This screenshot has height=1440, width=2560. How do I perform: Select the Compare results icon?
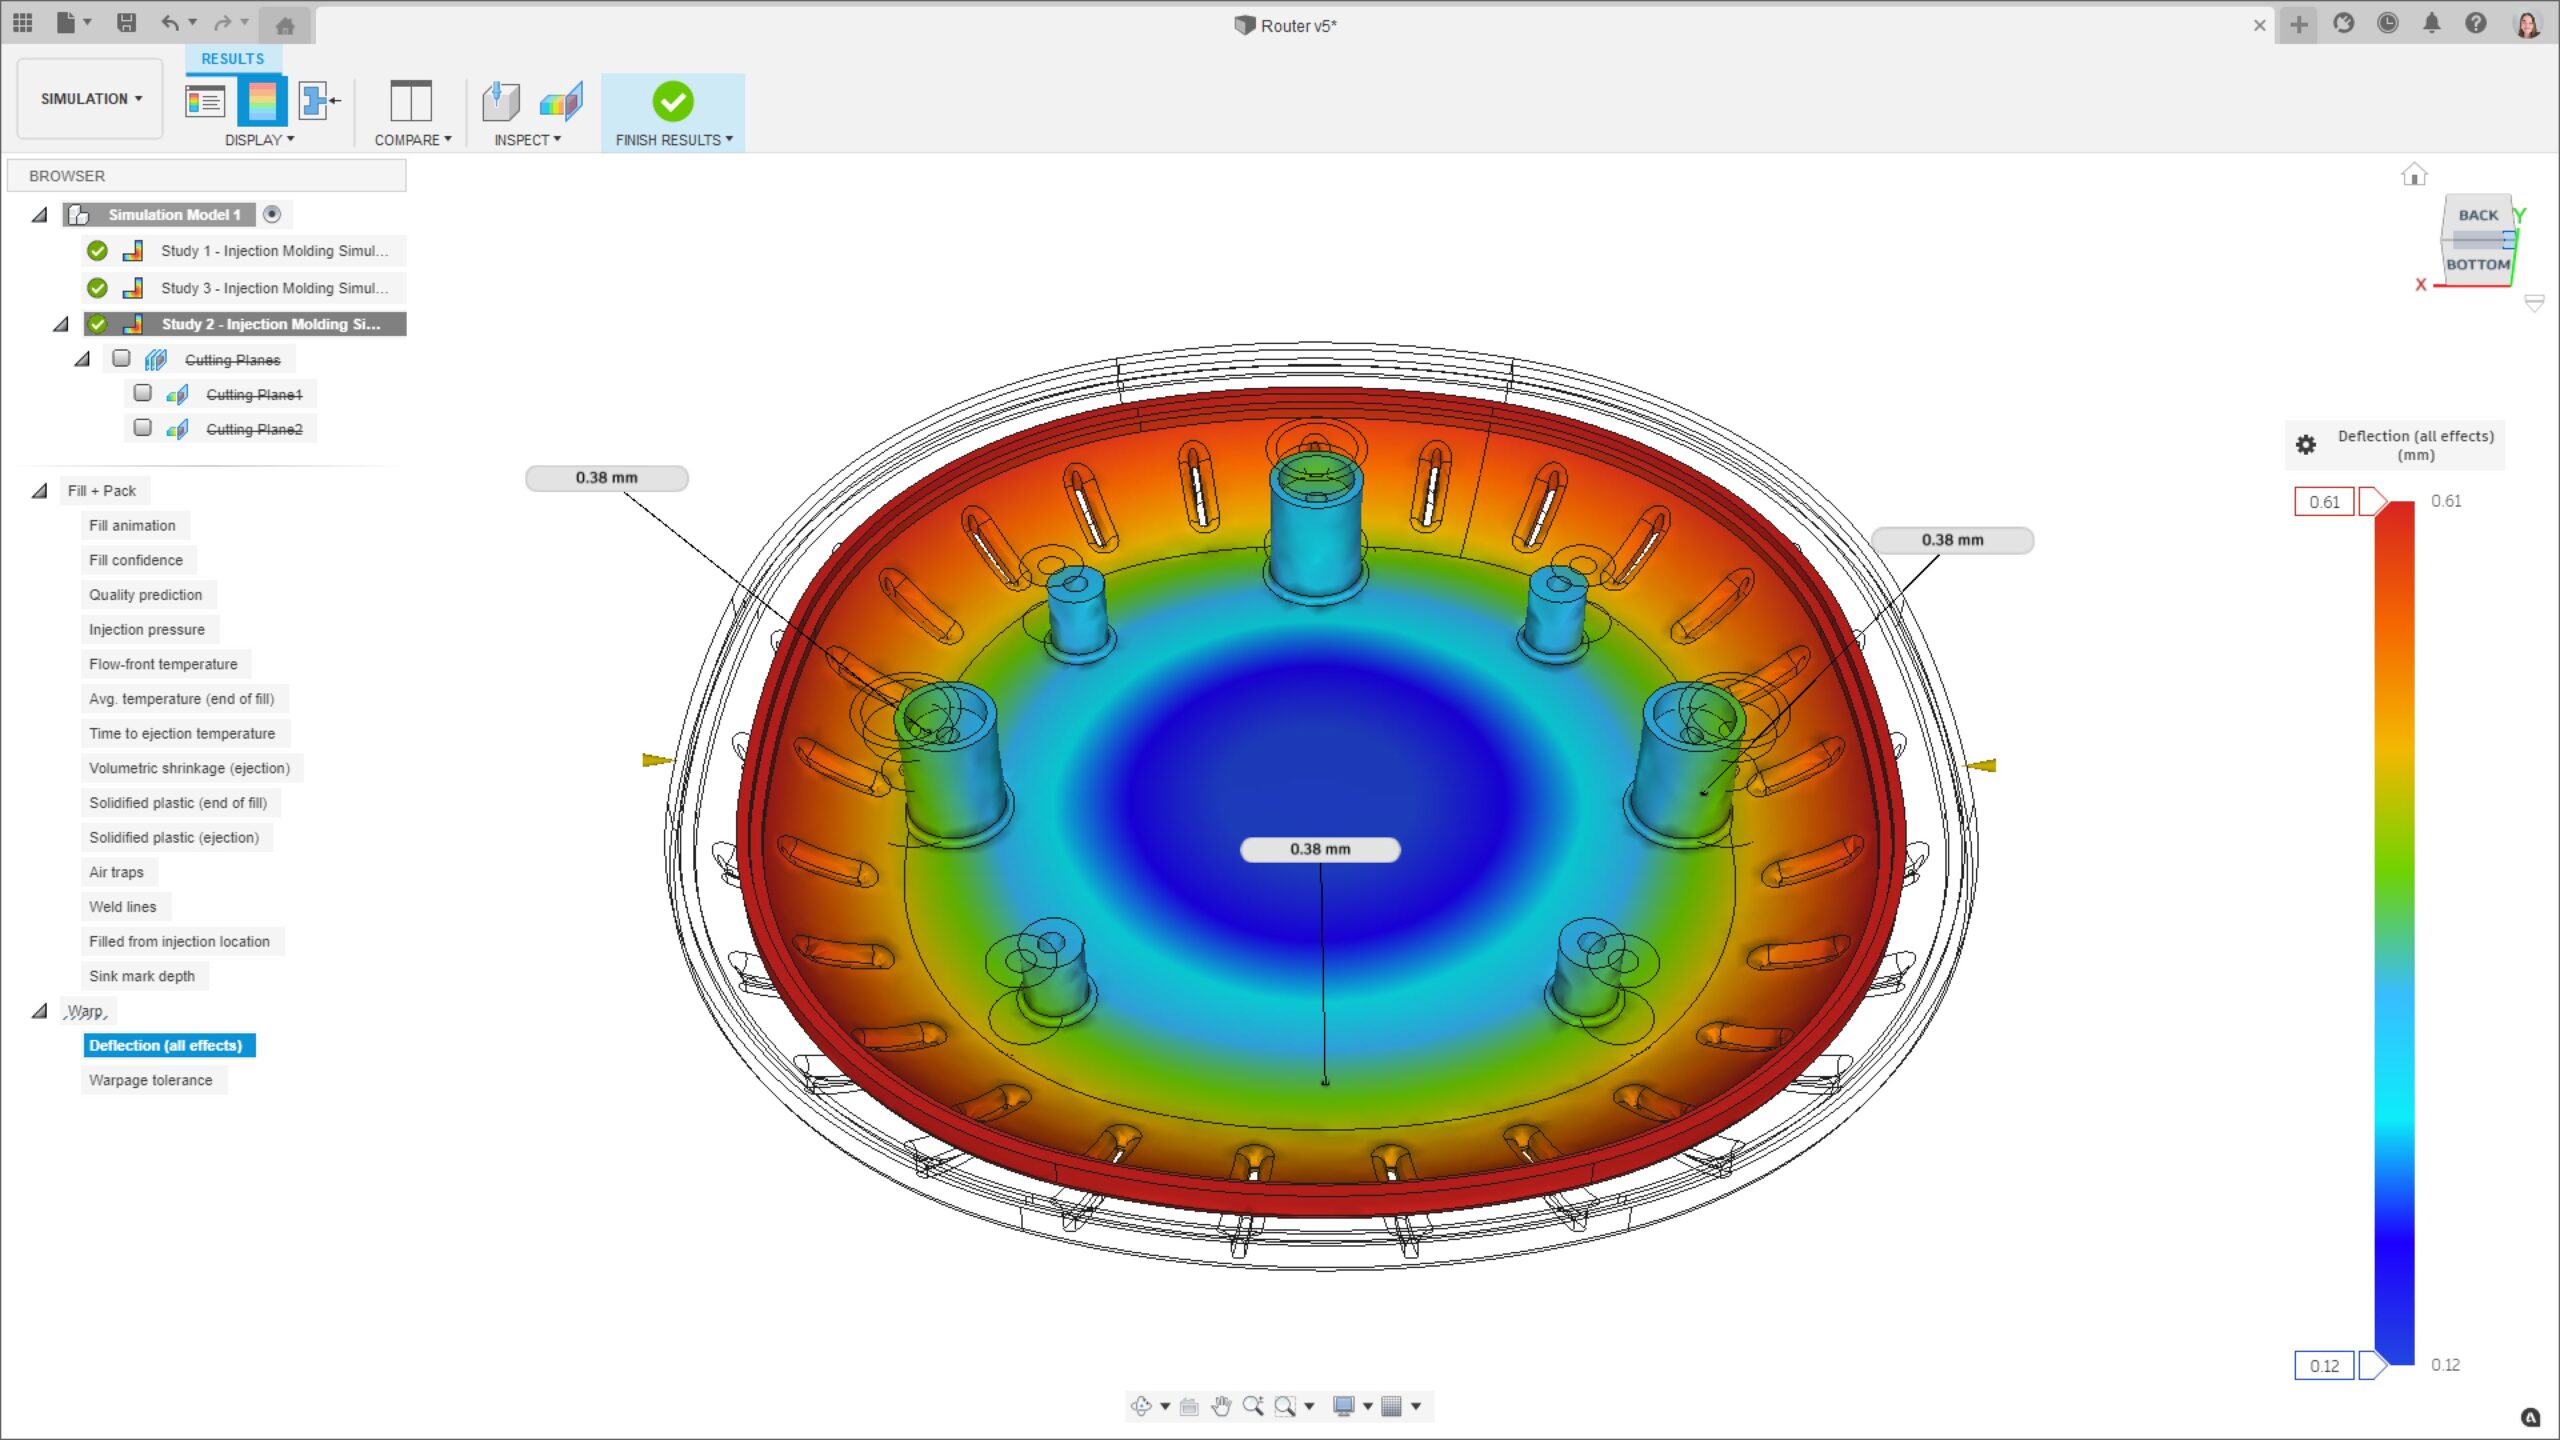[410, 101]
